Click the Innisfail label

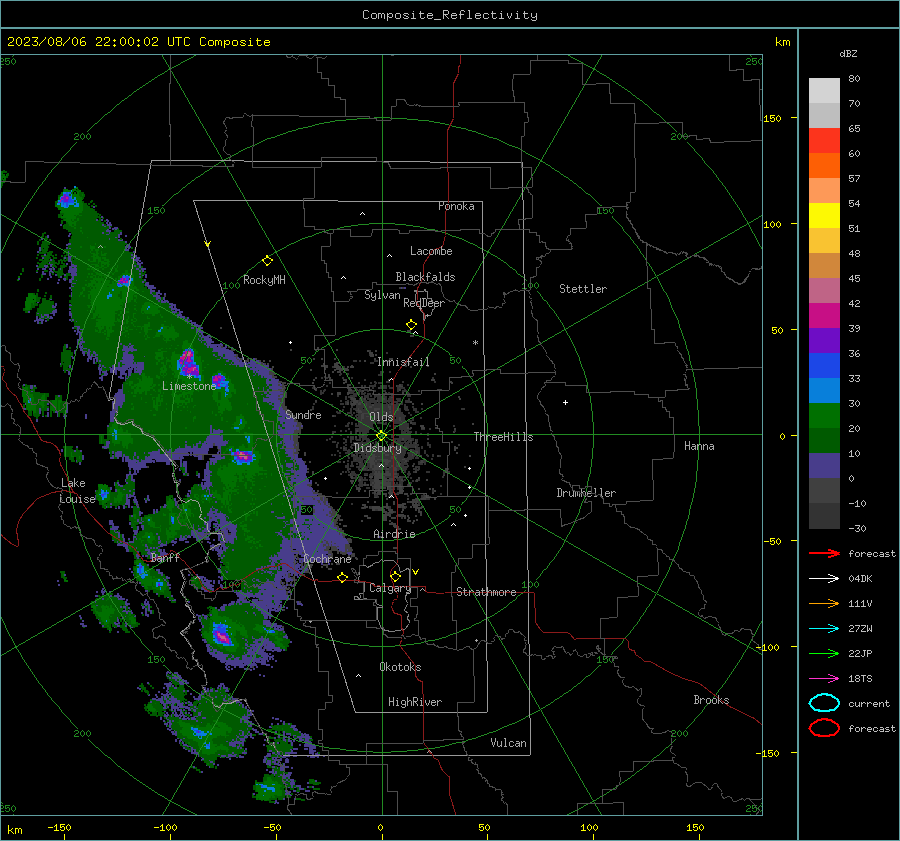403,362
